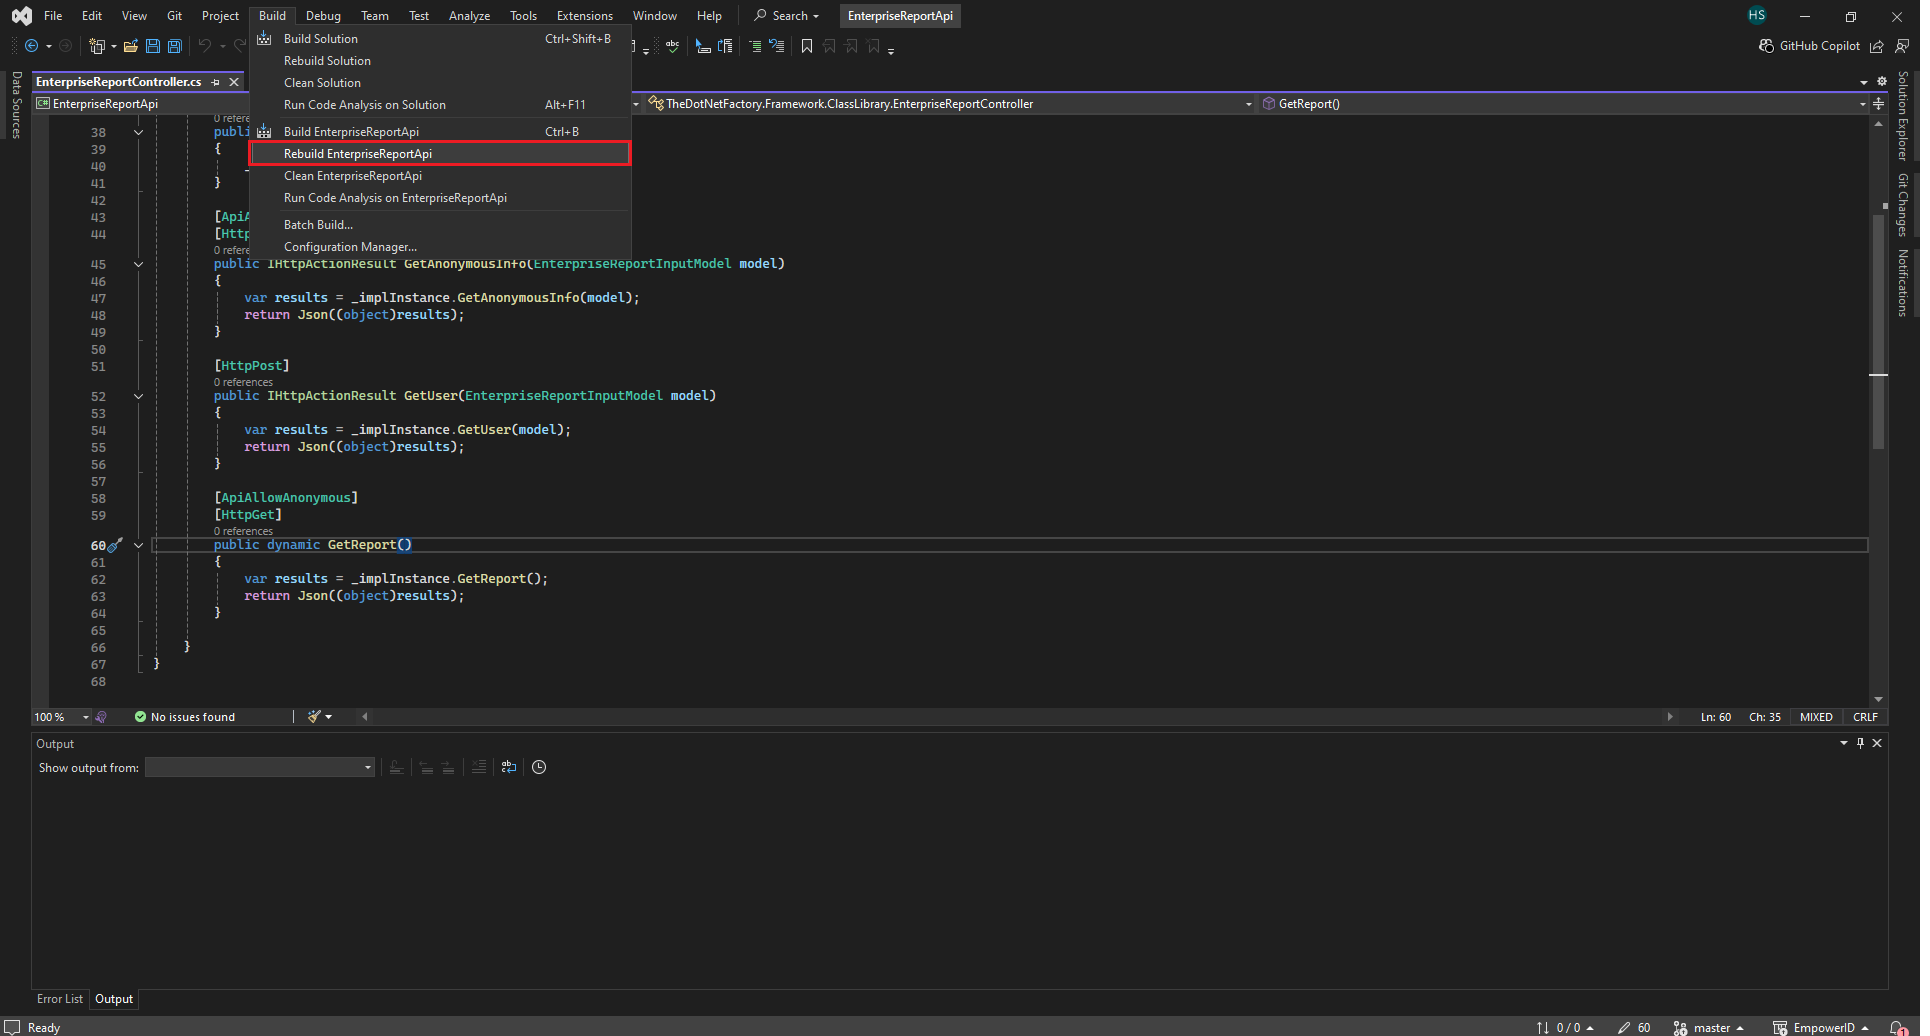
Task: Open the Git Changes side tab
Action: coord(1903,204)
